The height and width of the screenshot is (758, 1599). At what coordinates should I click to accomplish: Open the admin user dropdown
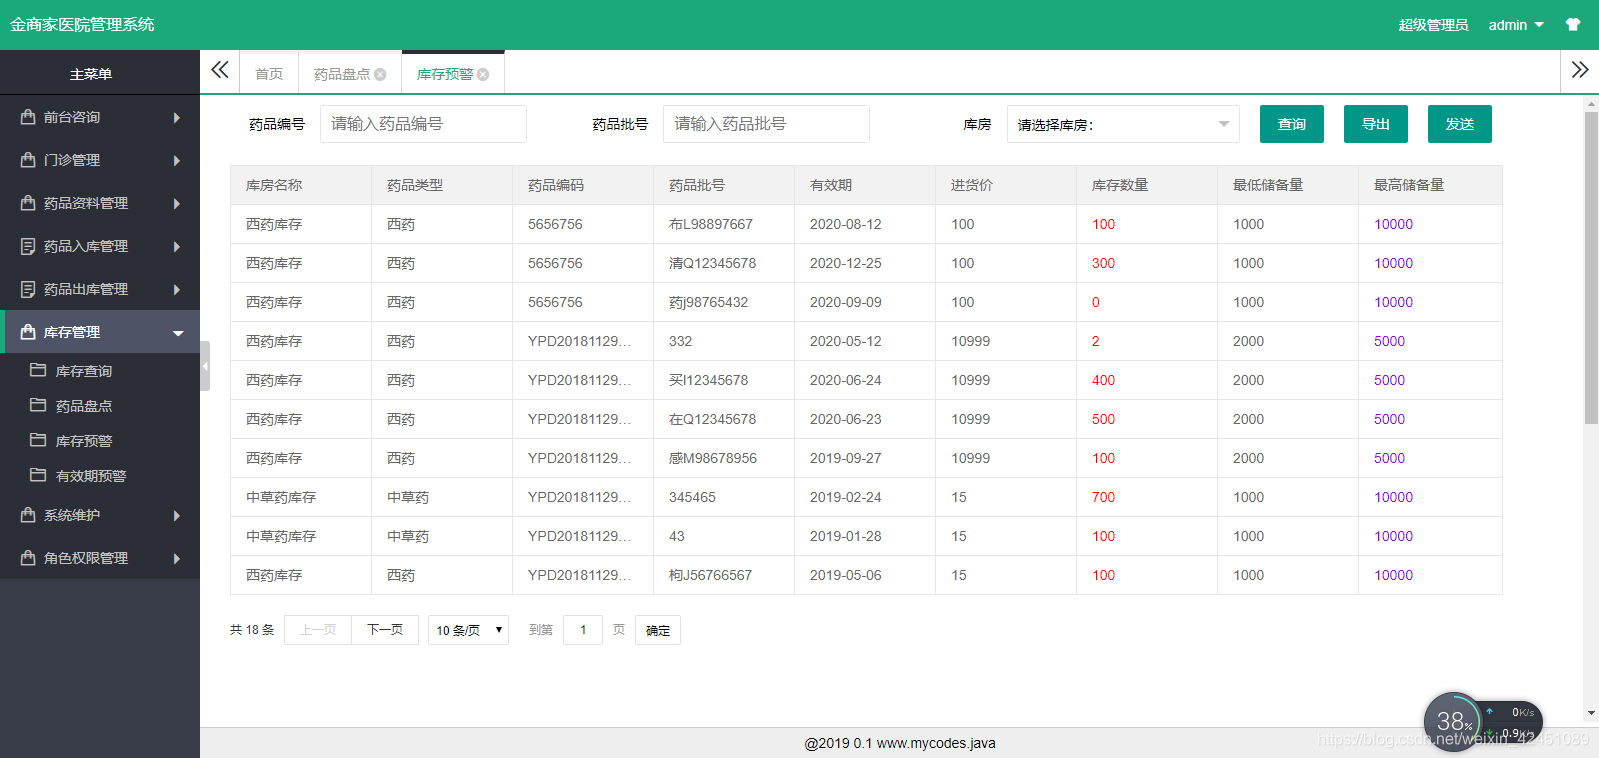pos(1516,25)
